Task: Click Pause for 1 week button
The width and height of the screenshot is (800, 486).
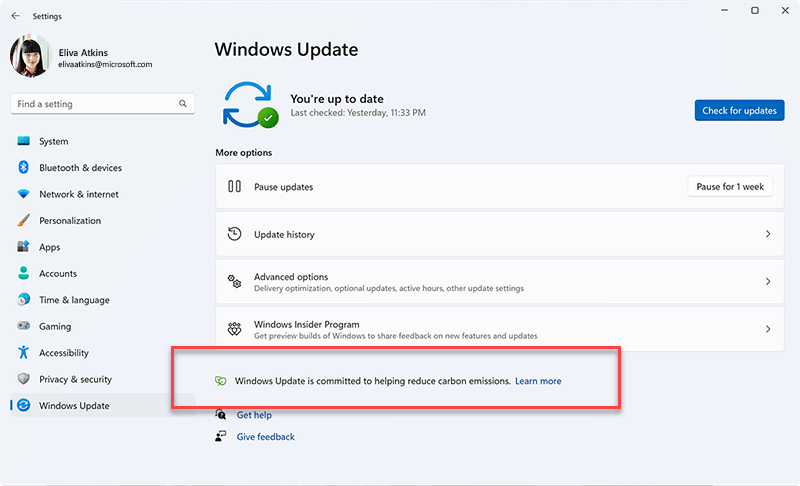Action: [730, 187]
